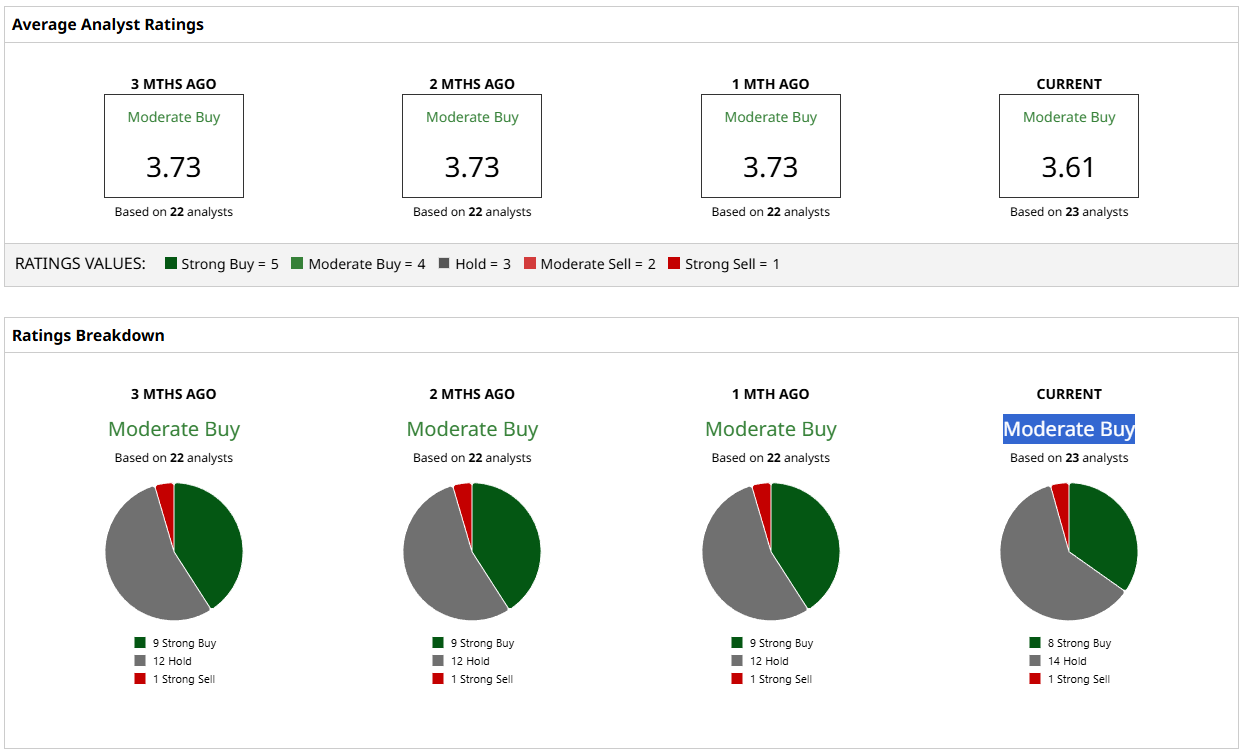This screenshot has width=1249, height=756.
Task: Select the 1 MTH AGO average rating box showing 3.73
Action: pos(771,146)
